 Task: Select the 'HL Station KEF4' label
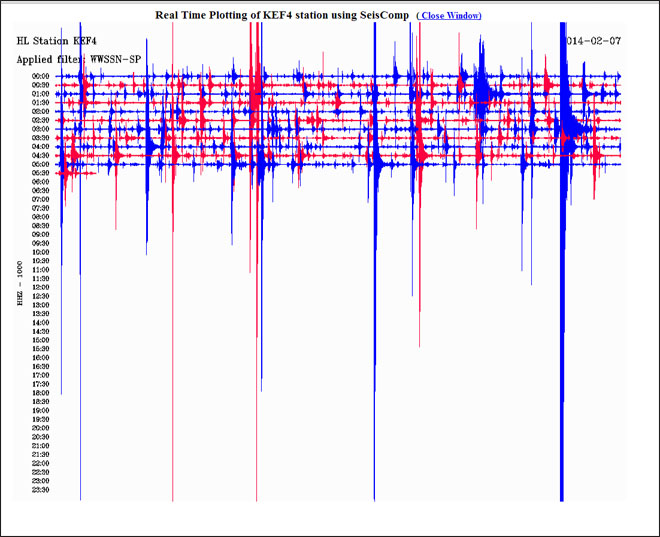tap(57, 41)
